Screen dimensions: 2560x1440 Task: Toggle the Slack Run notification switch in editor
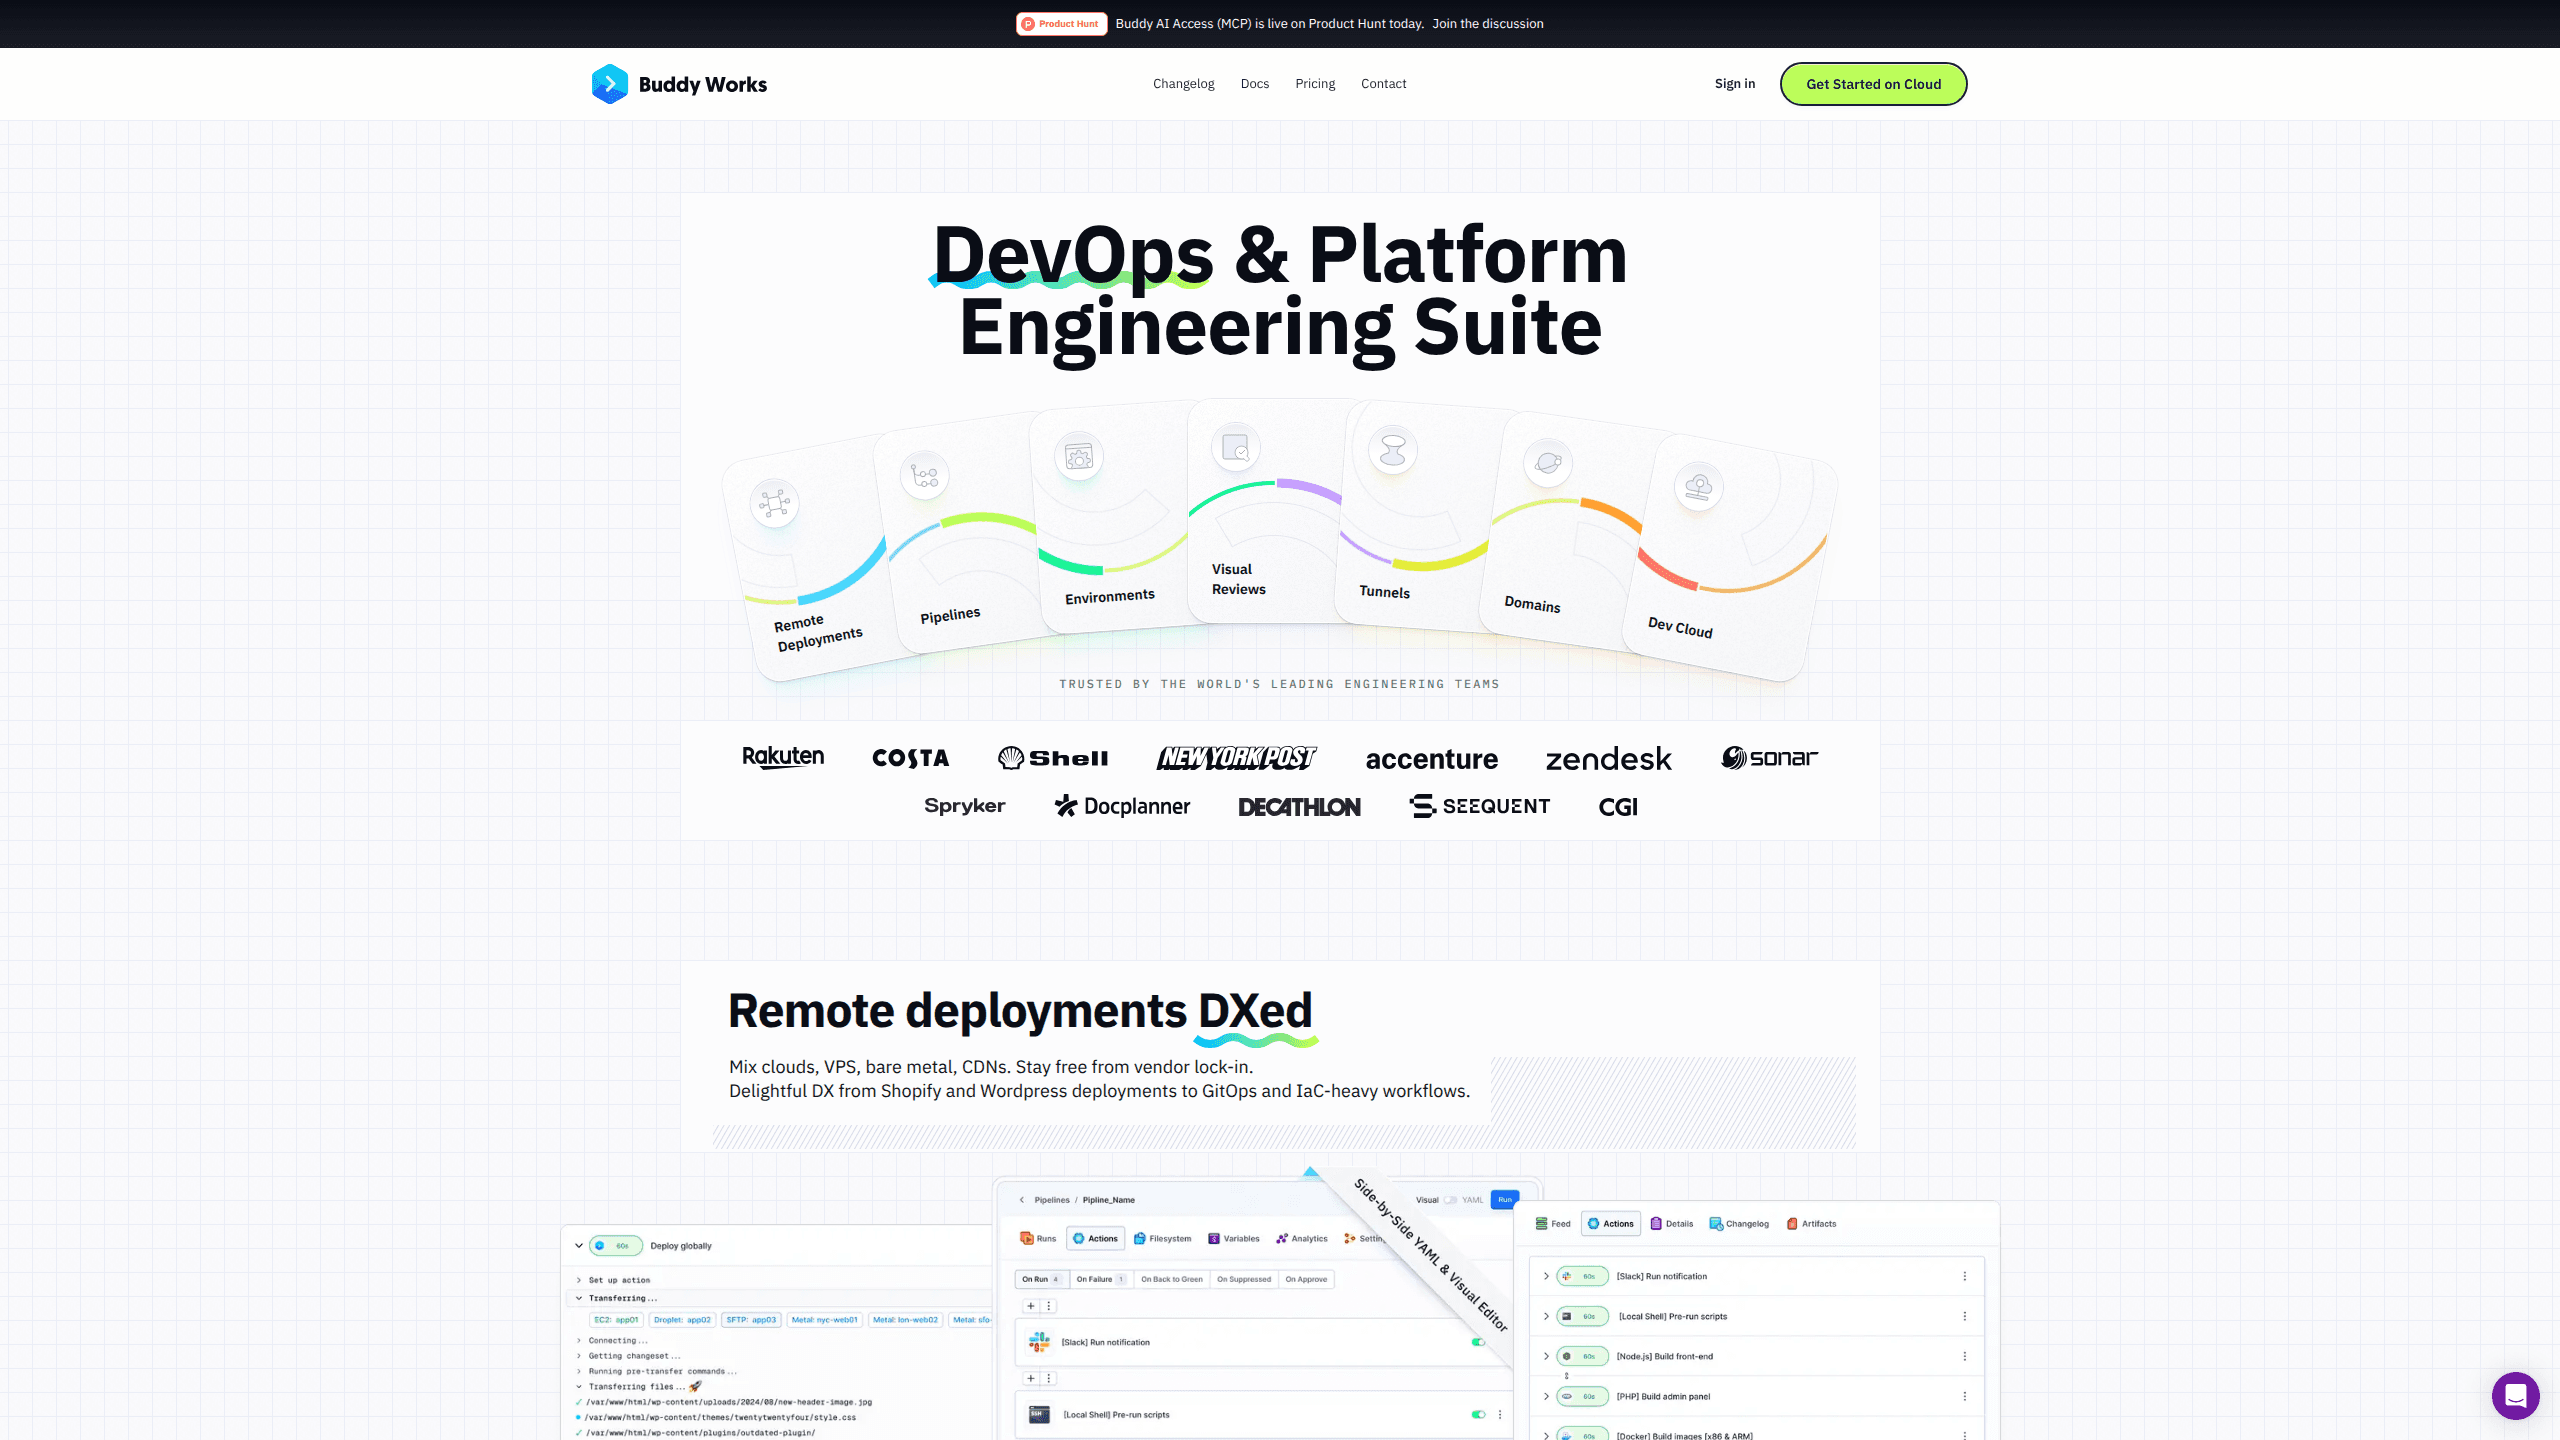[1478, 1342]
